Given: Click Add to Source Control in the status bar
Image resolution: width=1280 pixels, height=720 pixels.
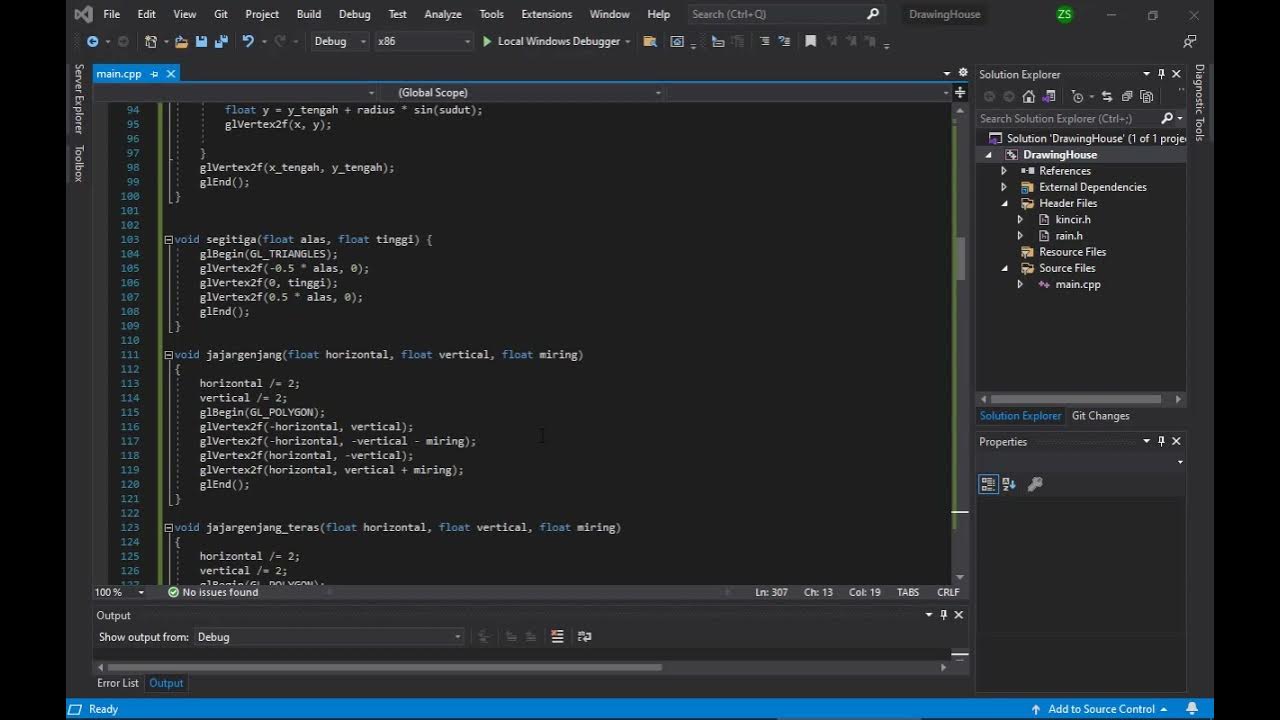Looking at the screenshot, I should (1101, 709).
